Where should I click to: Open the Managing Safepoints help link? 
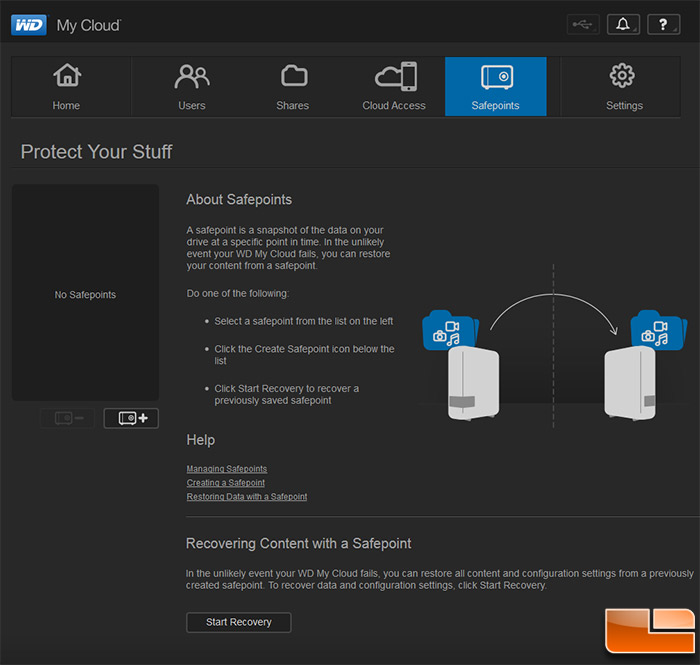point(227,469)
